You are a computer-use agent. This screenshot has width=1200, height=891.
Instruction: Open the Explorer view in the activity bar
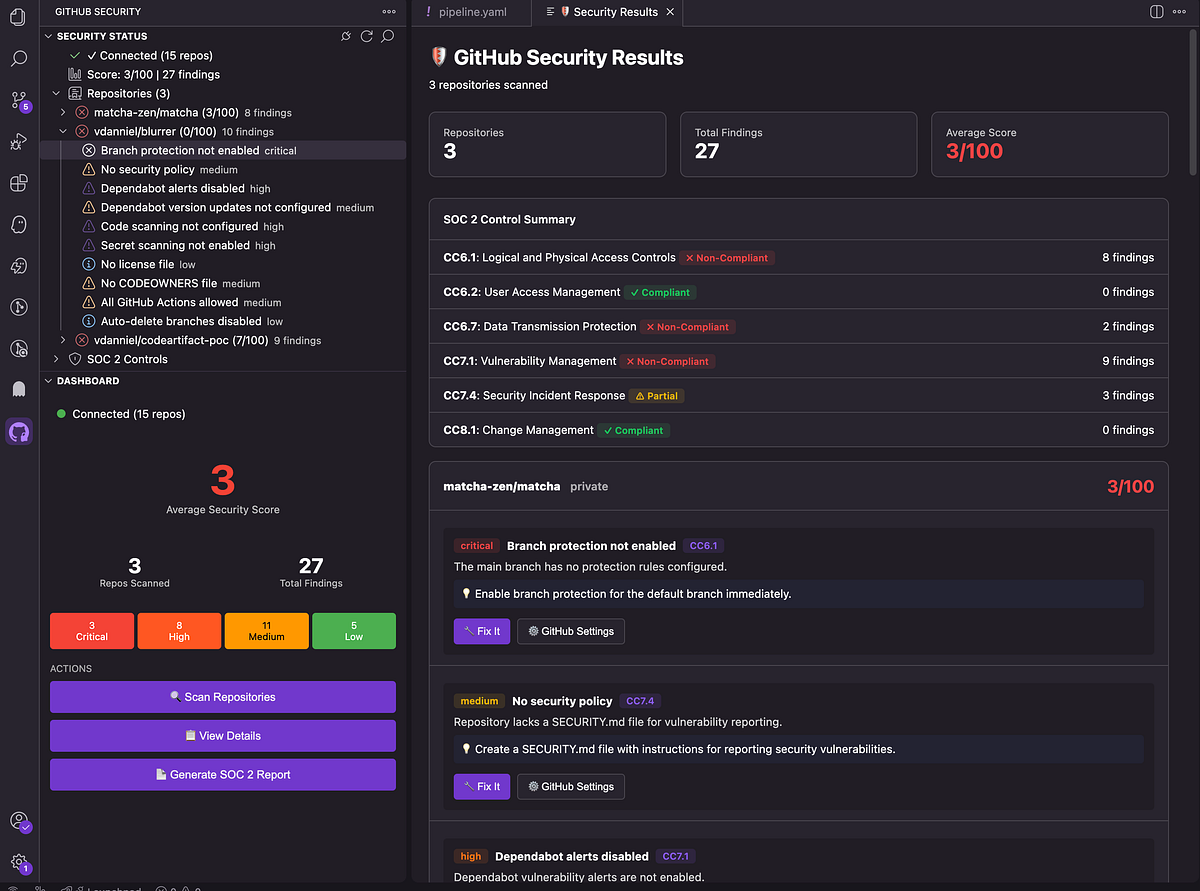18,18
